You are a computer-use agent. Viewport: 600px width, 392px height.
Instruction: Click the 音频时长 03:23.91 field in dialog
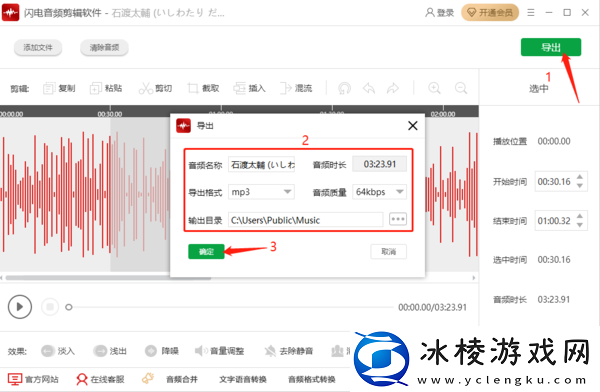pyautogui.click(x=379, y=164)
